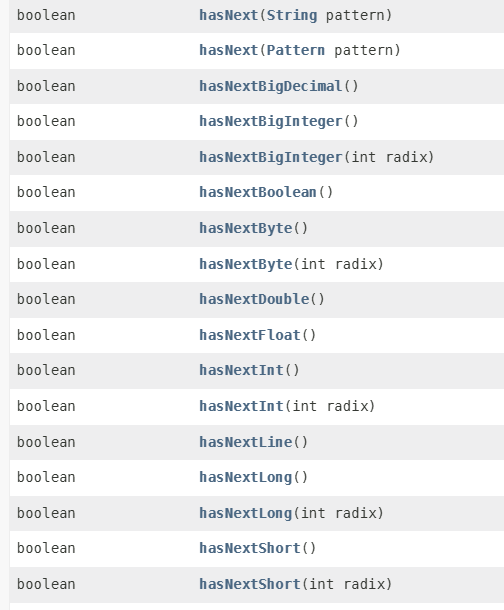Viewport: 504px width, 610px height.
Task: Open the hasNextLine() method link
Action: click(245, 442)
